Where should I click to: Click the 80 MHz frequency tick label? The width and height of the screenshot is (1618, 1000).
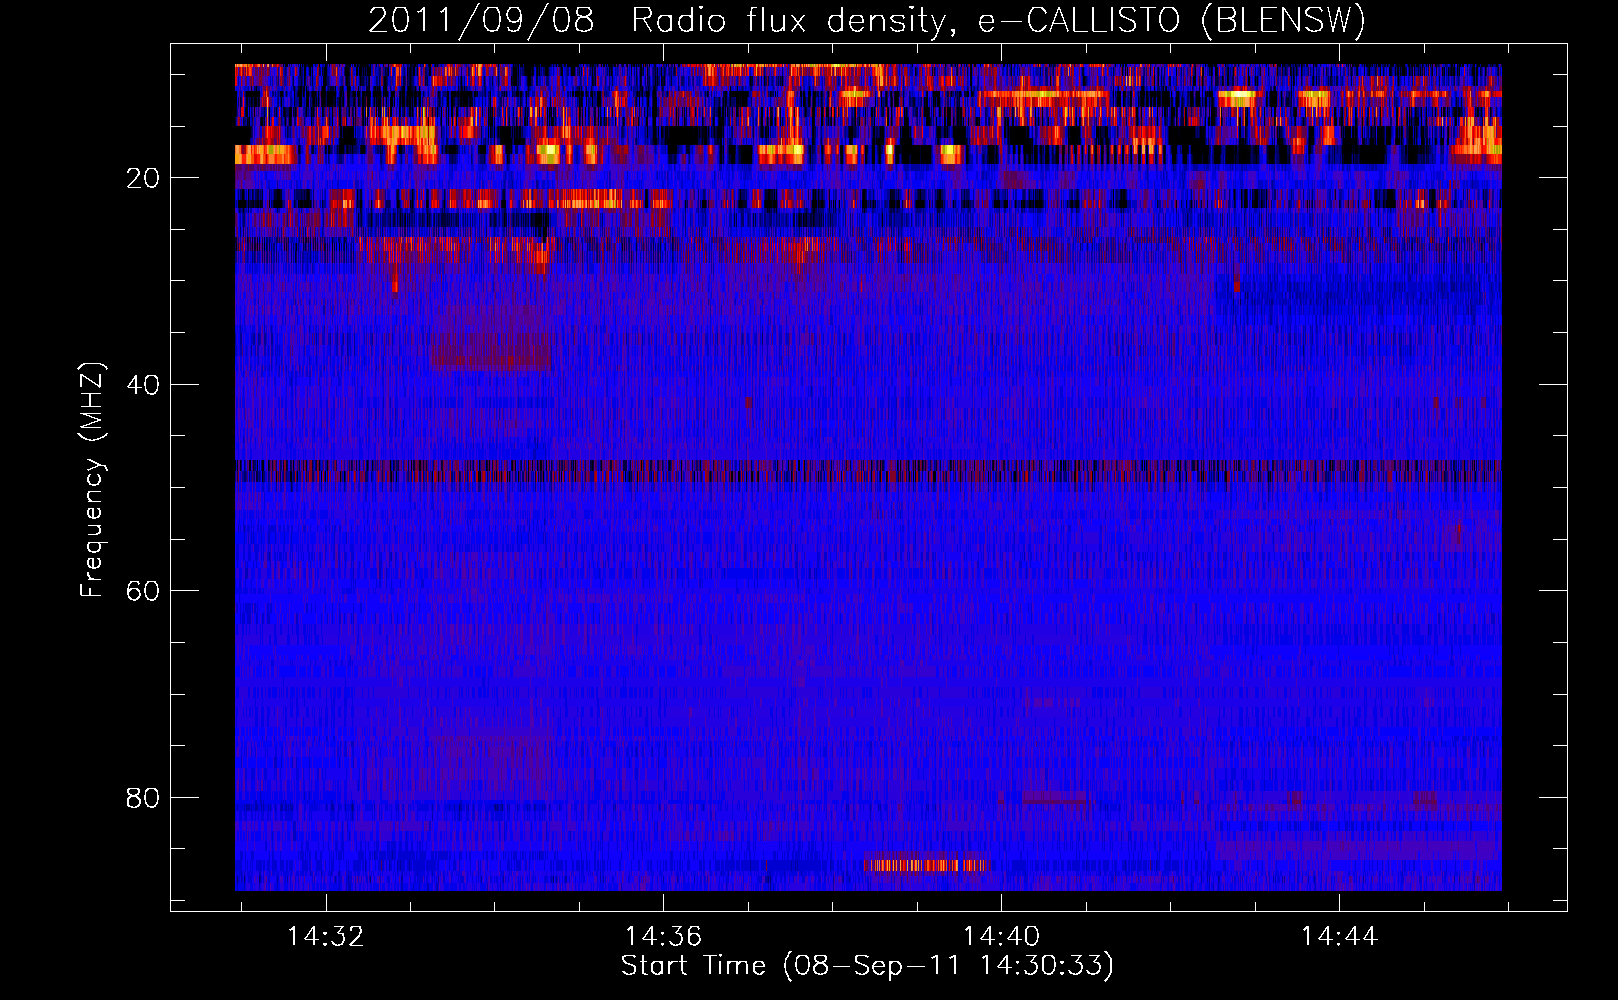(x=143, y=798)
